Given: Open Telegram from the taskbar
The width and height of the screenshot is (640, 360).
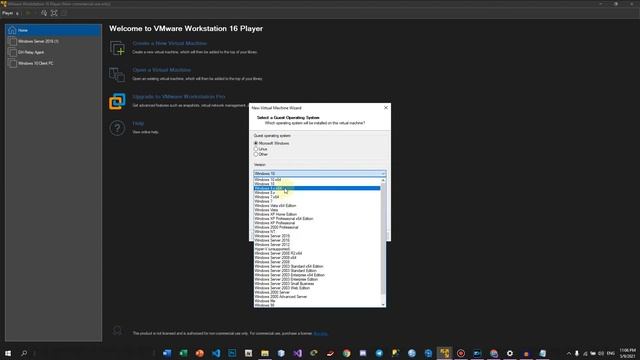Looking at the screenshot, I should [x=379, y=353].
